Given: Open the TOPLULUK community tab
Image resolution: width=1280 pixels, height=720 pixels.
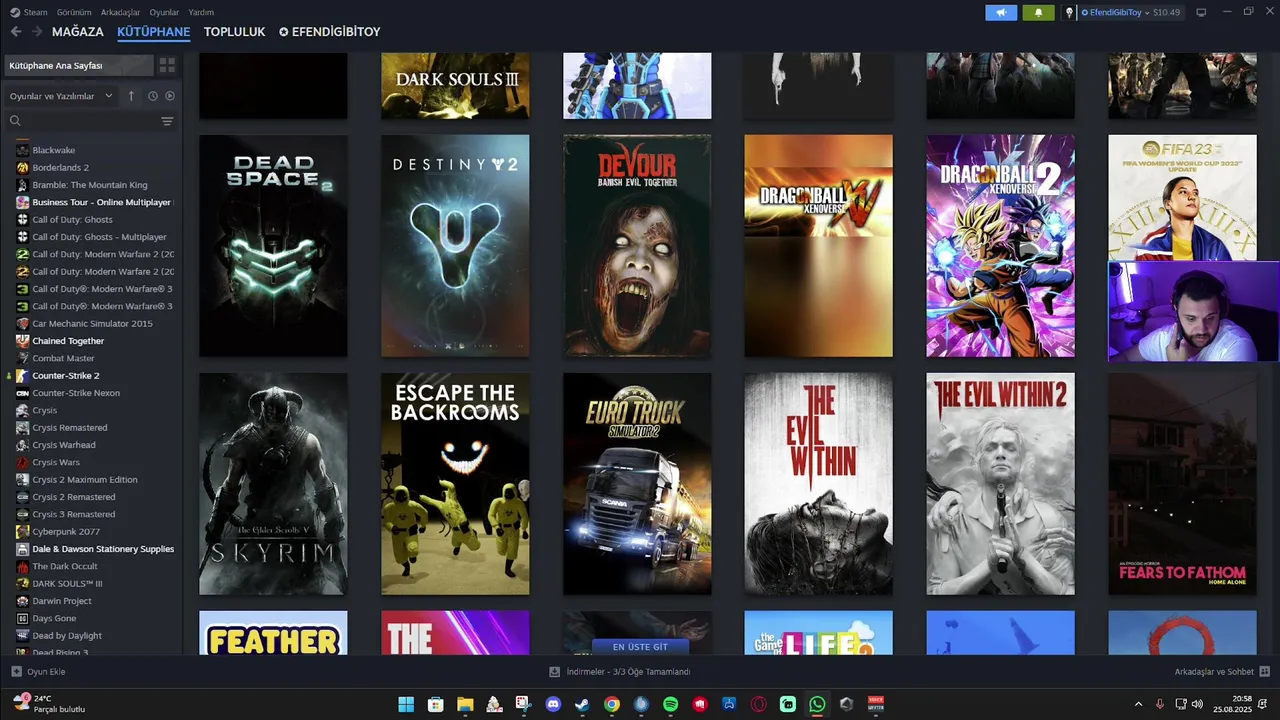Looking at the screenshot, I should tap(234, 32).
